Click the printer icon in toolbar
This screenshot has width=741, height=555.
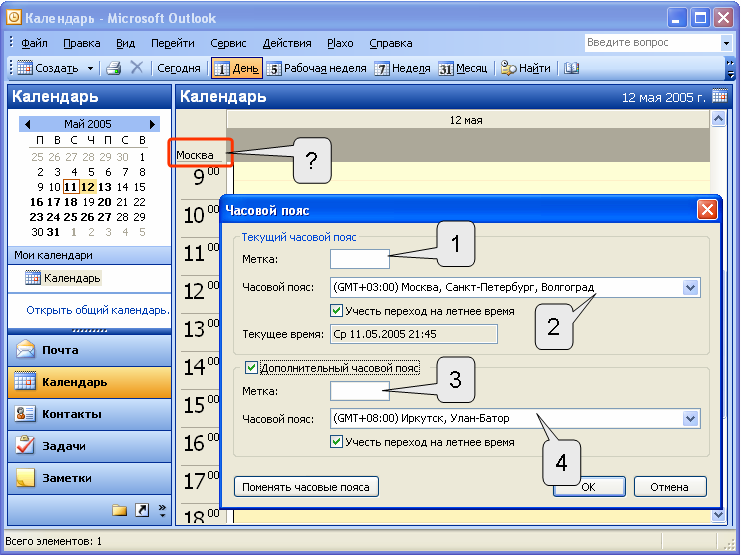point(113,68)
